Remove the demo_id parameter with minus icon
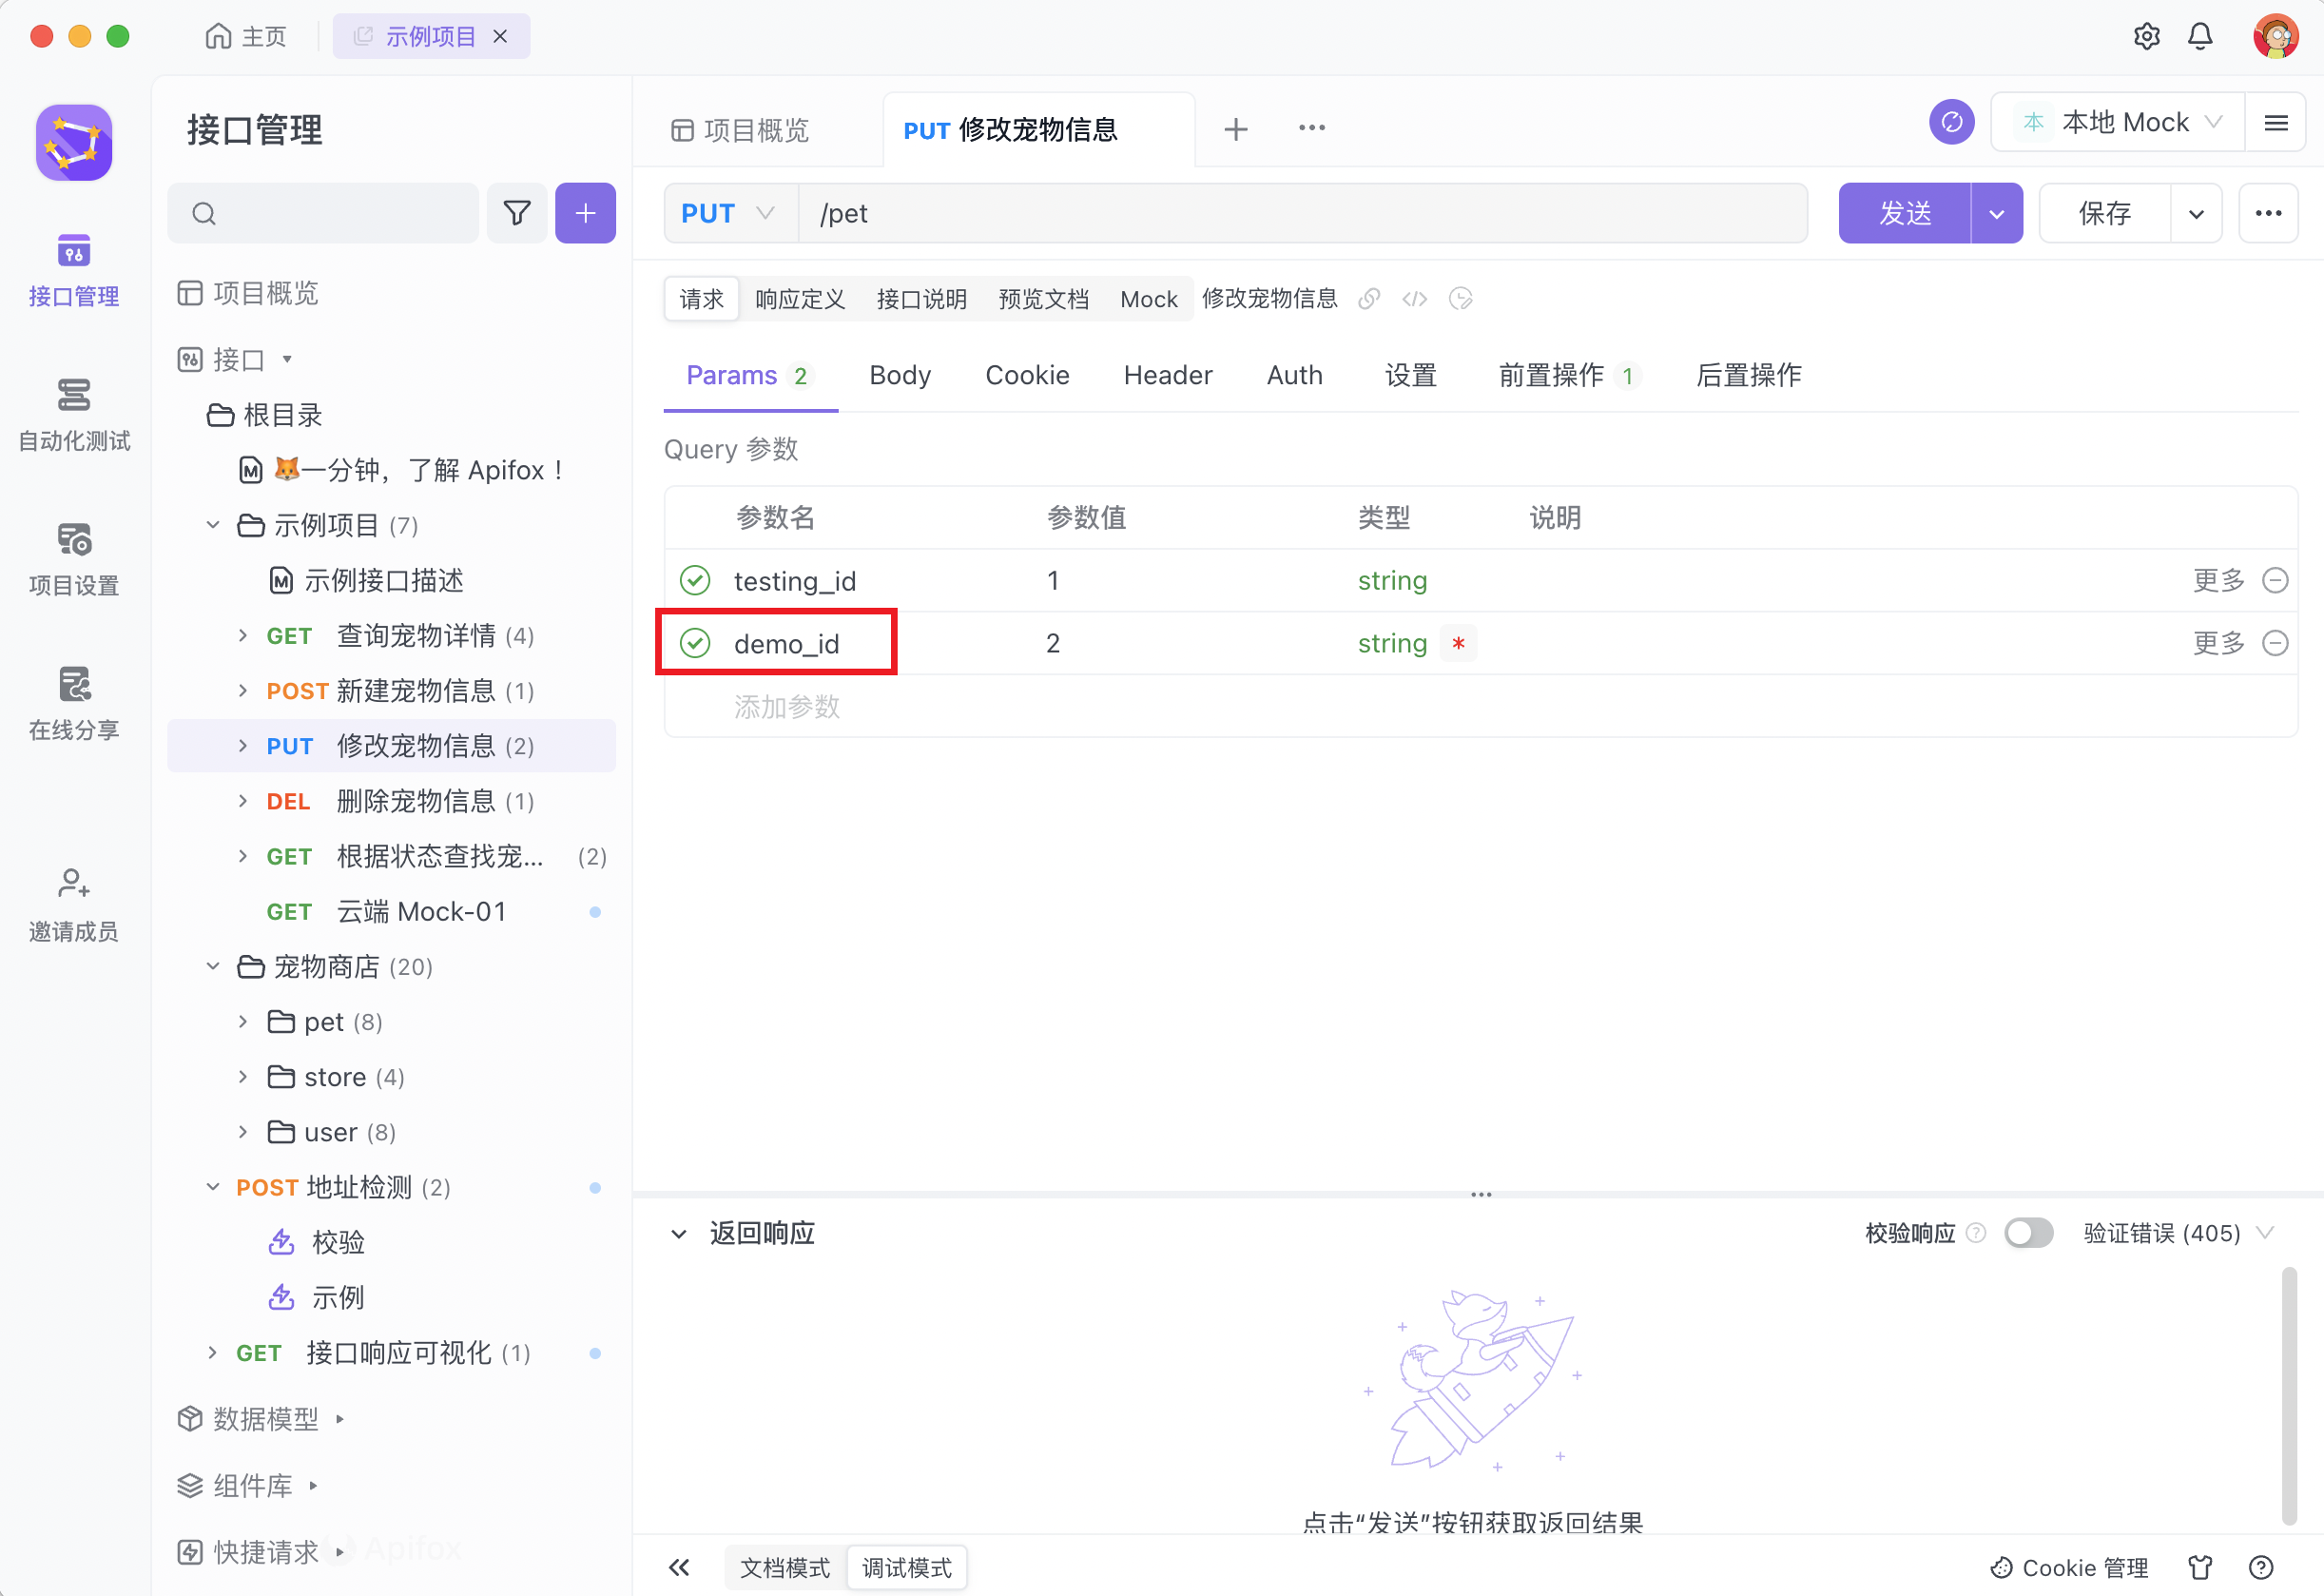This screenshot has height=1596, width=2324. [2275, 643]
